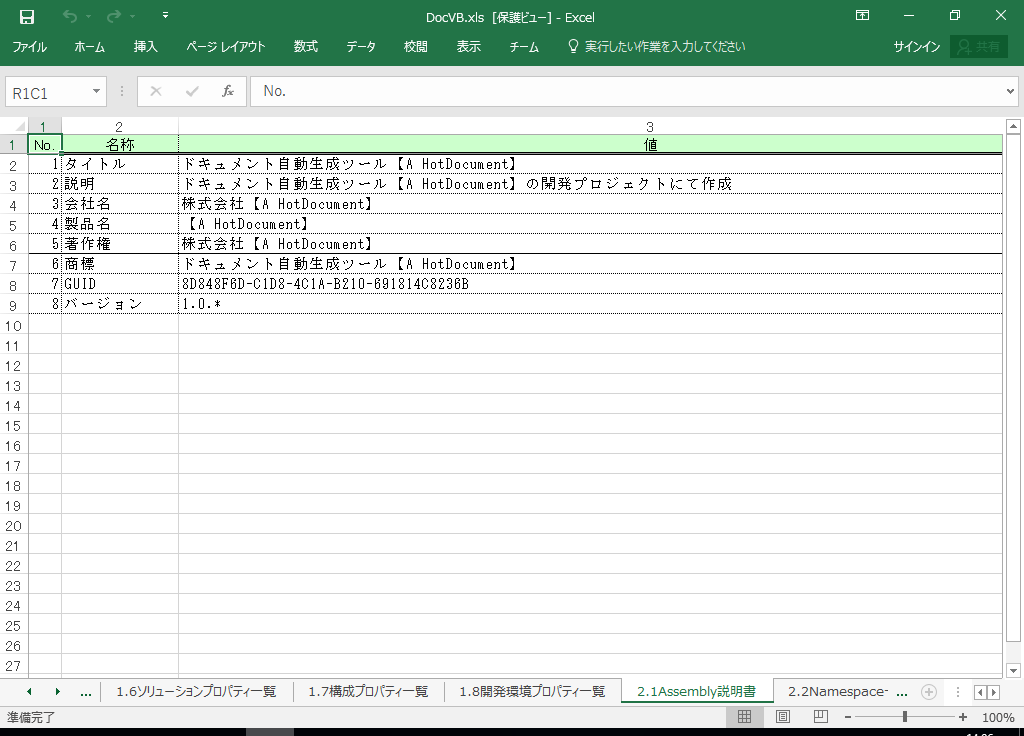The image size is (1024, 736).
Task: Expand the Name Box dropdown arrow
Action: click(x=97, y=91)
